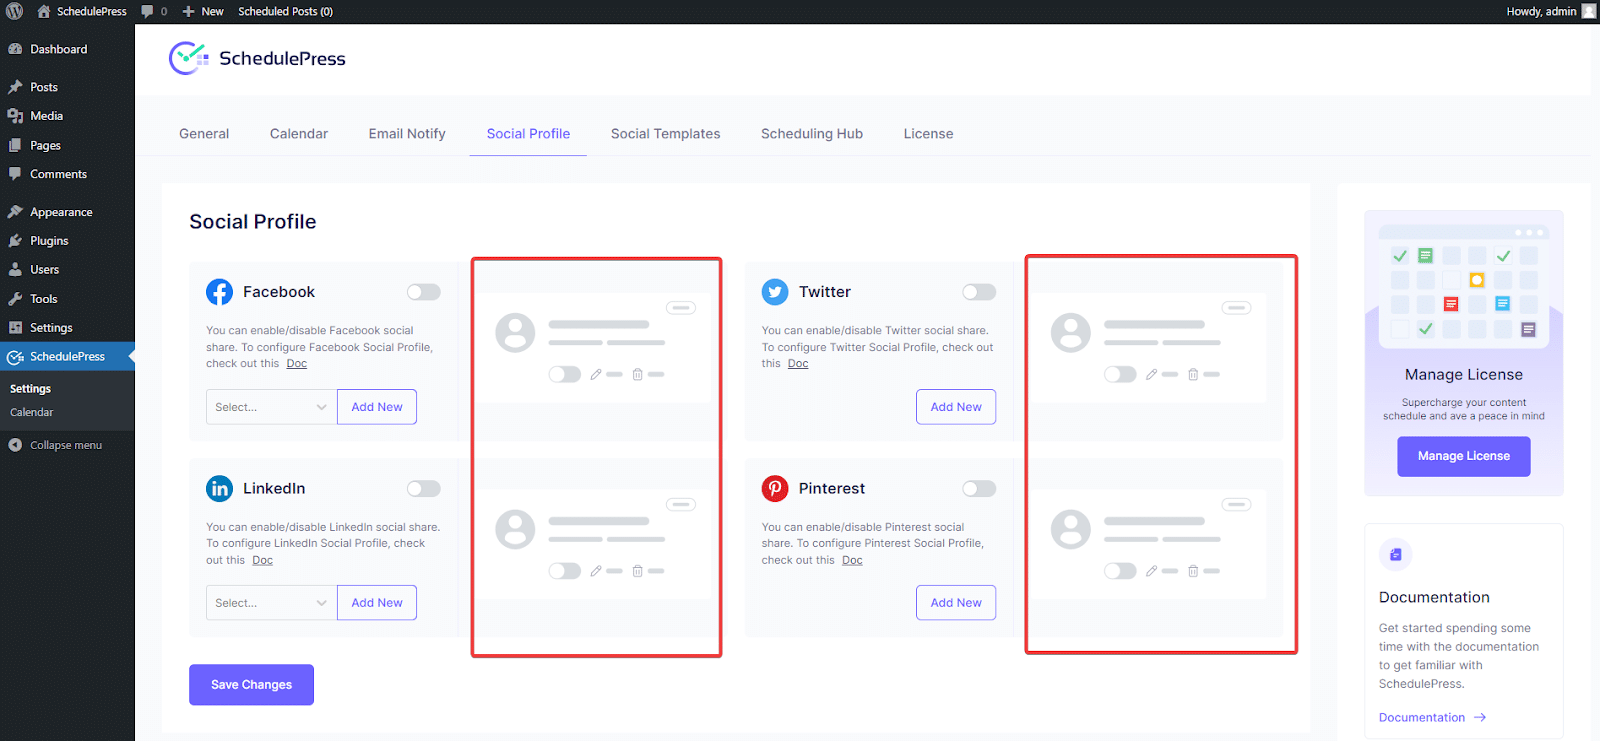Follow the Documentation arrow link
Viewport: 1600px width, 741px height.
click(1432, 717)
